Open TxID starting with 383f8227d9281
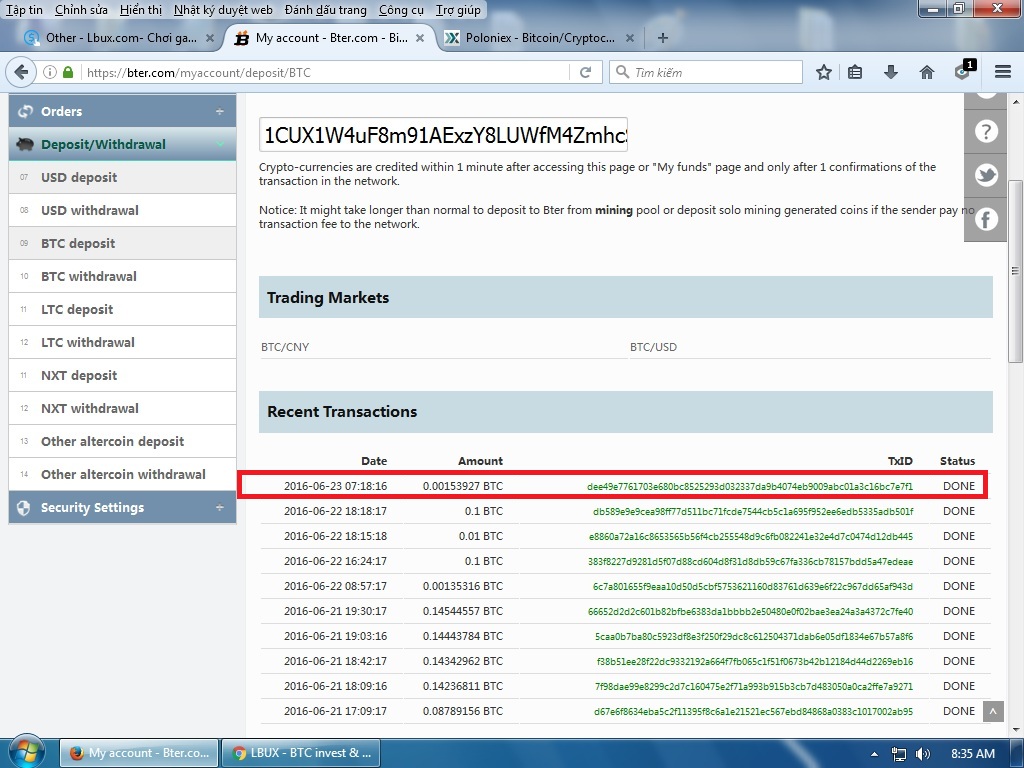 point(750,561)
